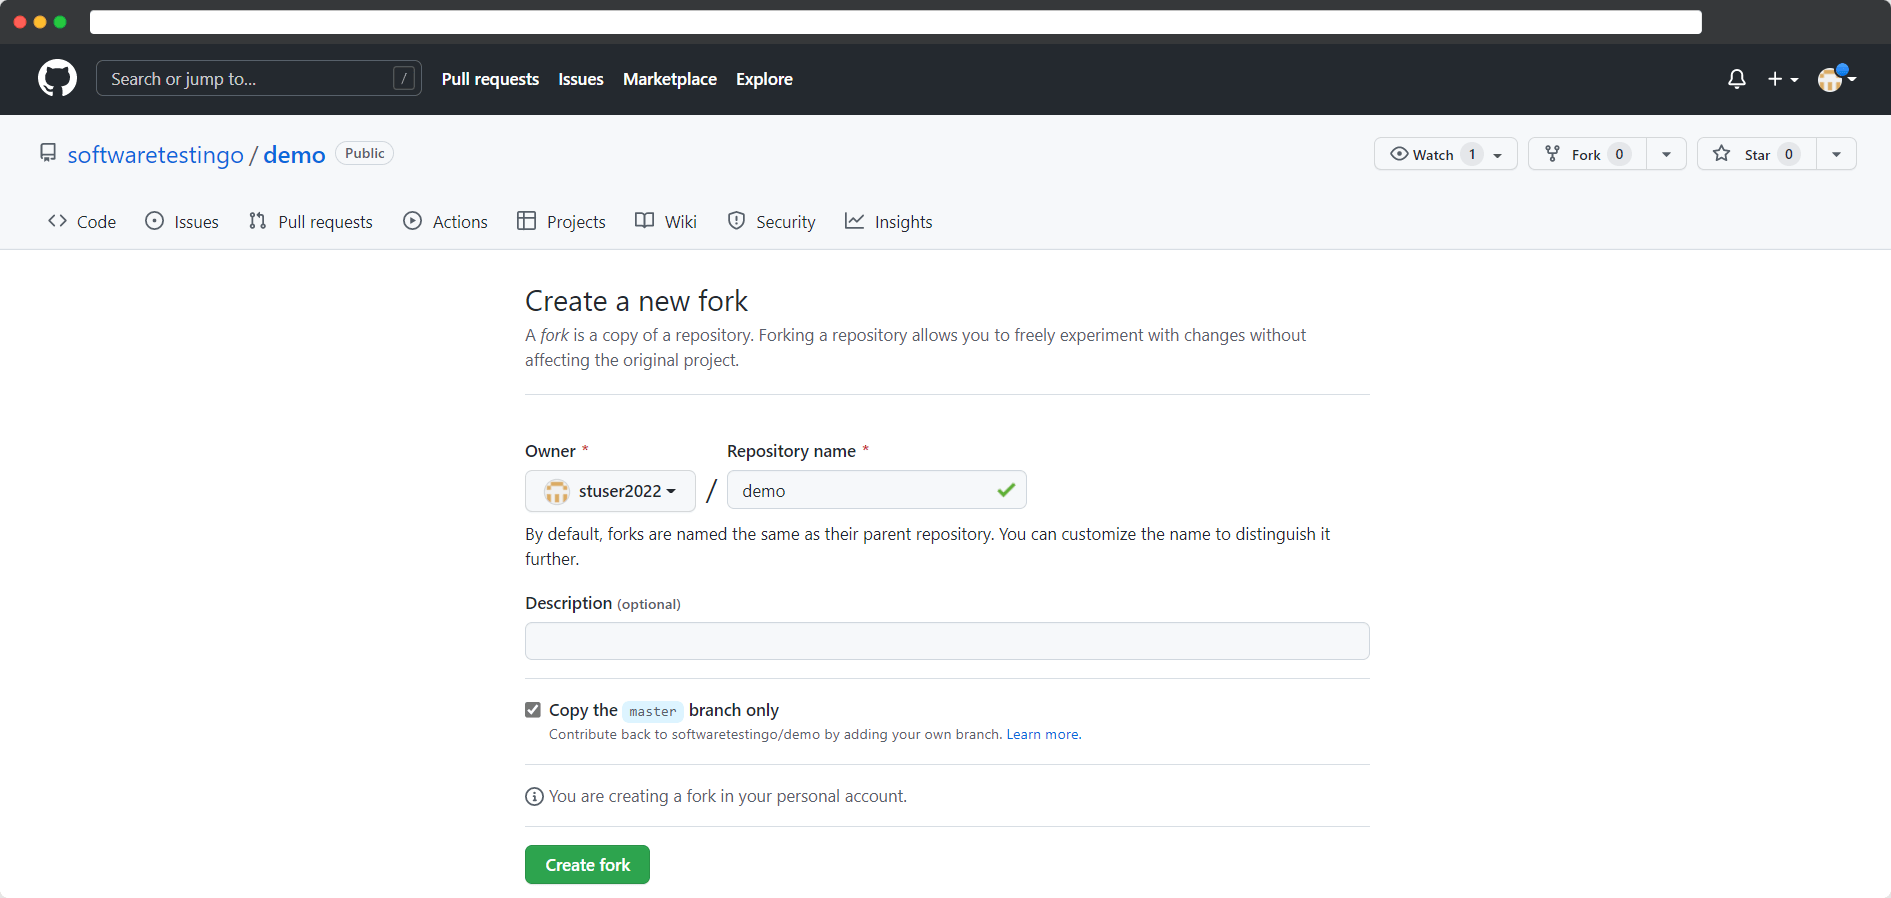The image size is (1891, 898).
Task: Click the repository icon beside softwaretestingo
Action: tap(48, 153)
